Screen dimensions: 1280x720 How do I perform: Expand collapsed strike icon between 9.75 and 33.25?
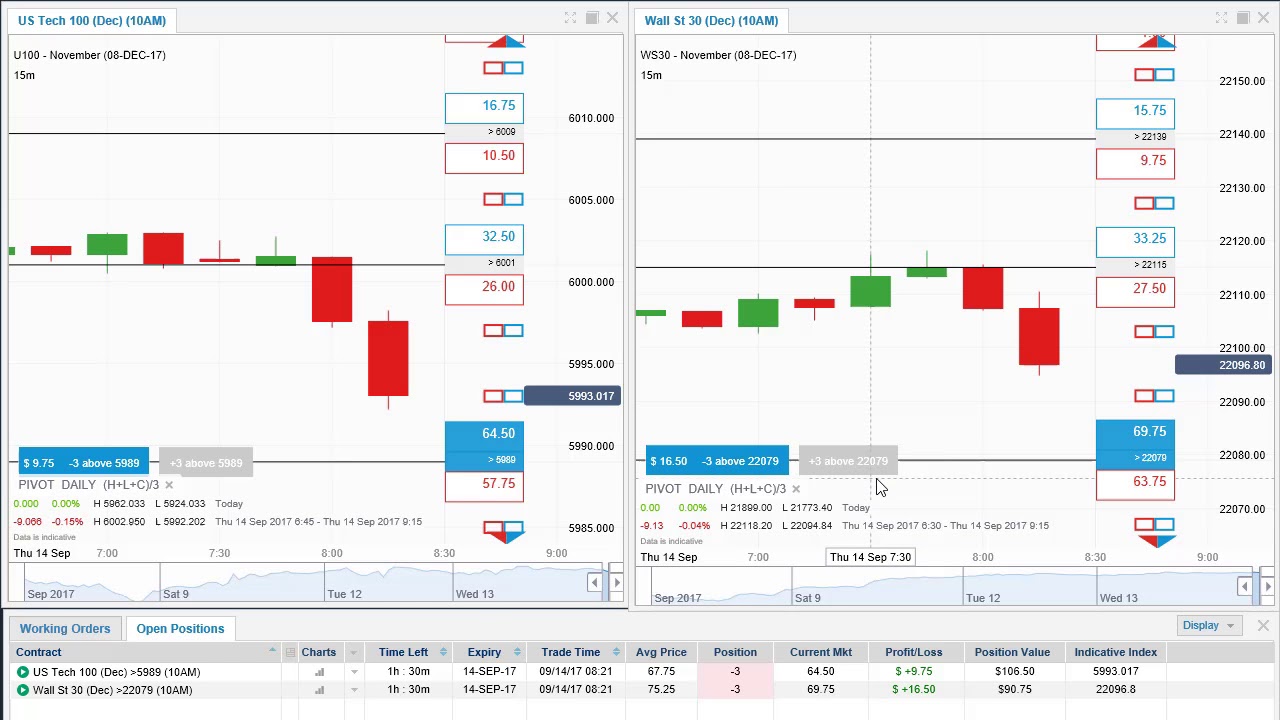click(1154, 203)
